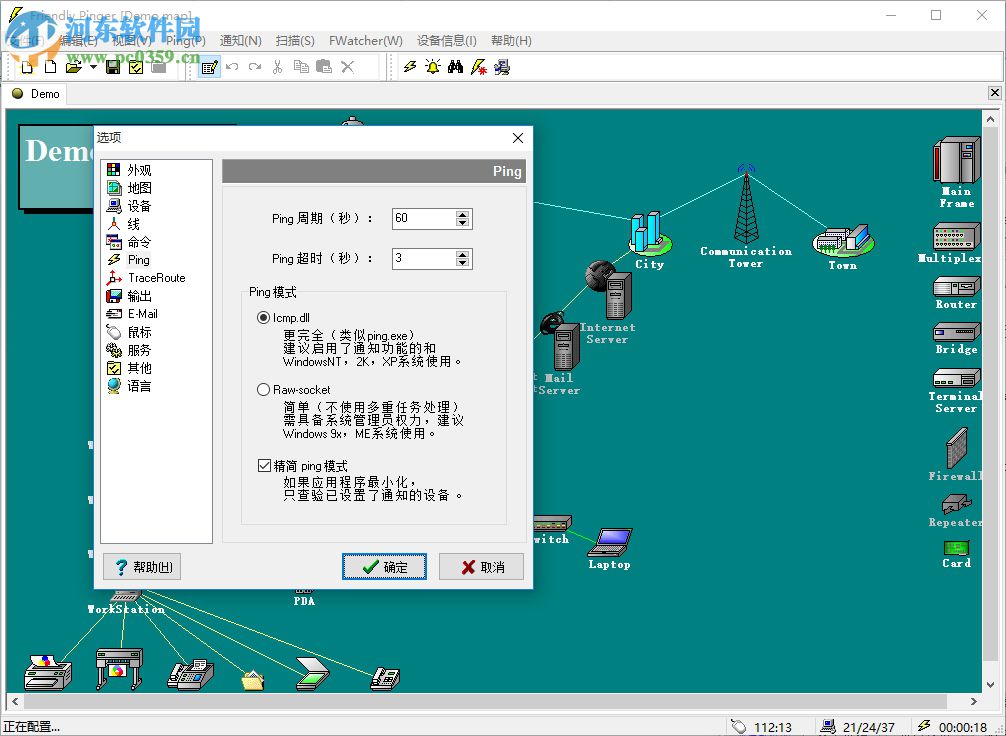
Task: Click the Save floppy disk toolbar icon
Action: tap(113, 67)
